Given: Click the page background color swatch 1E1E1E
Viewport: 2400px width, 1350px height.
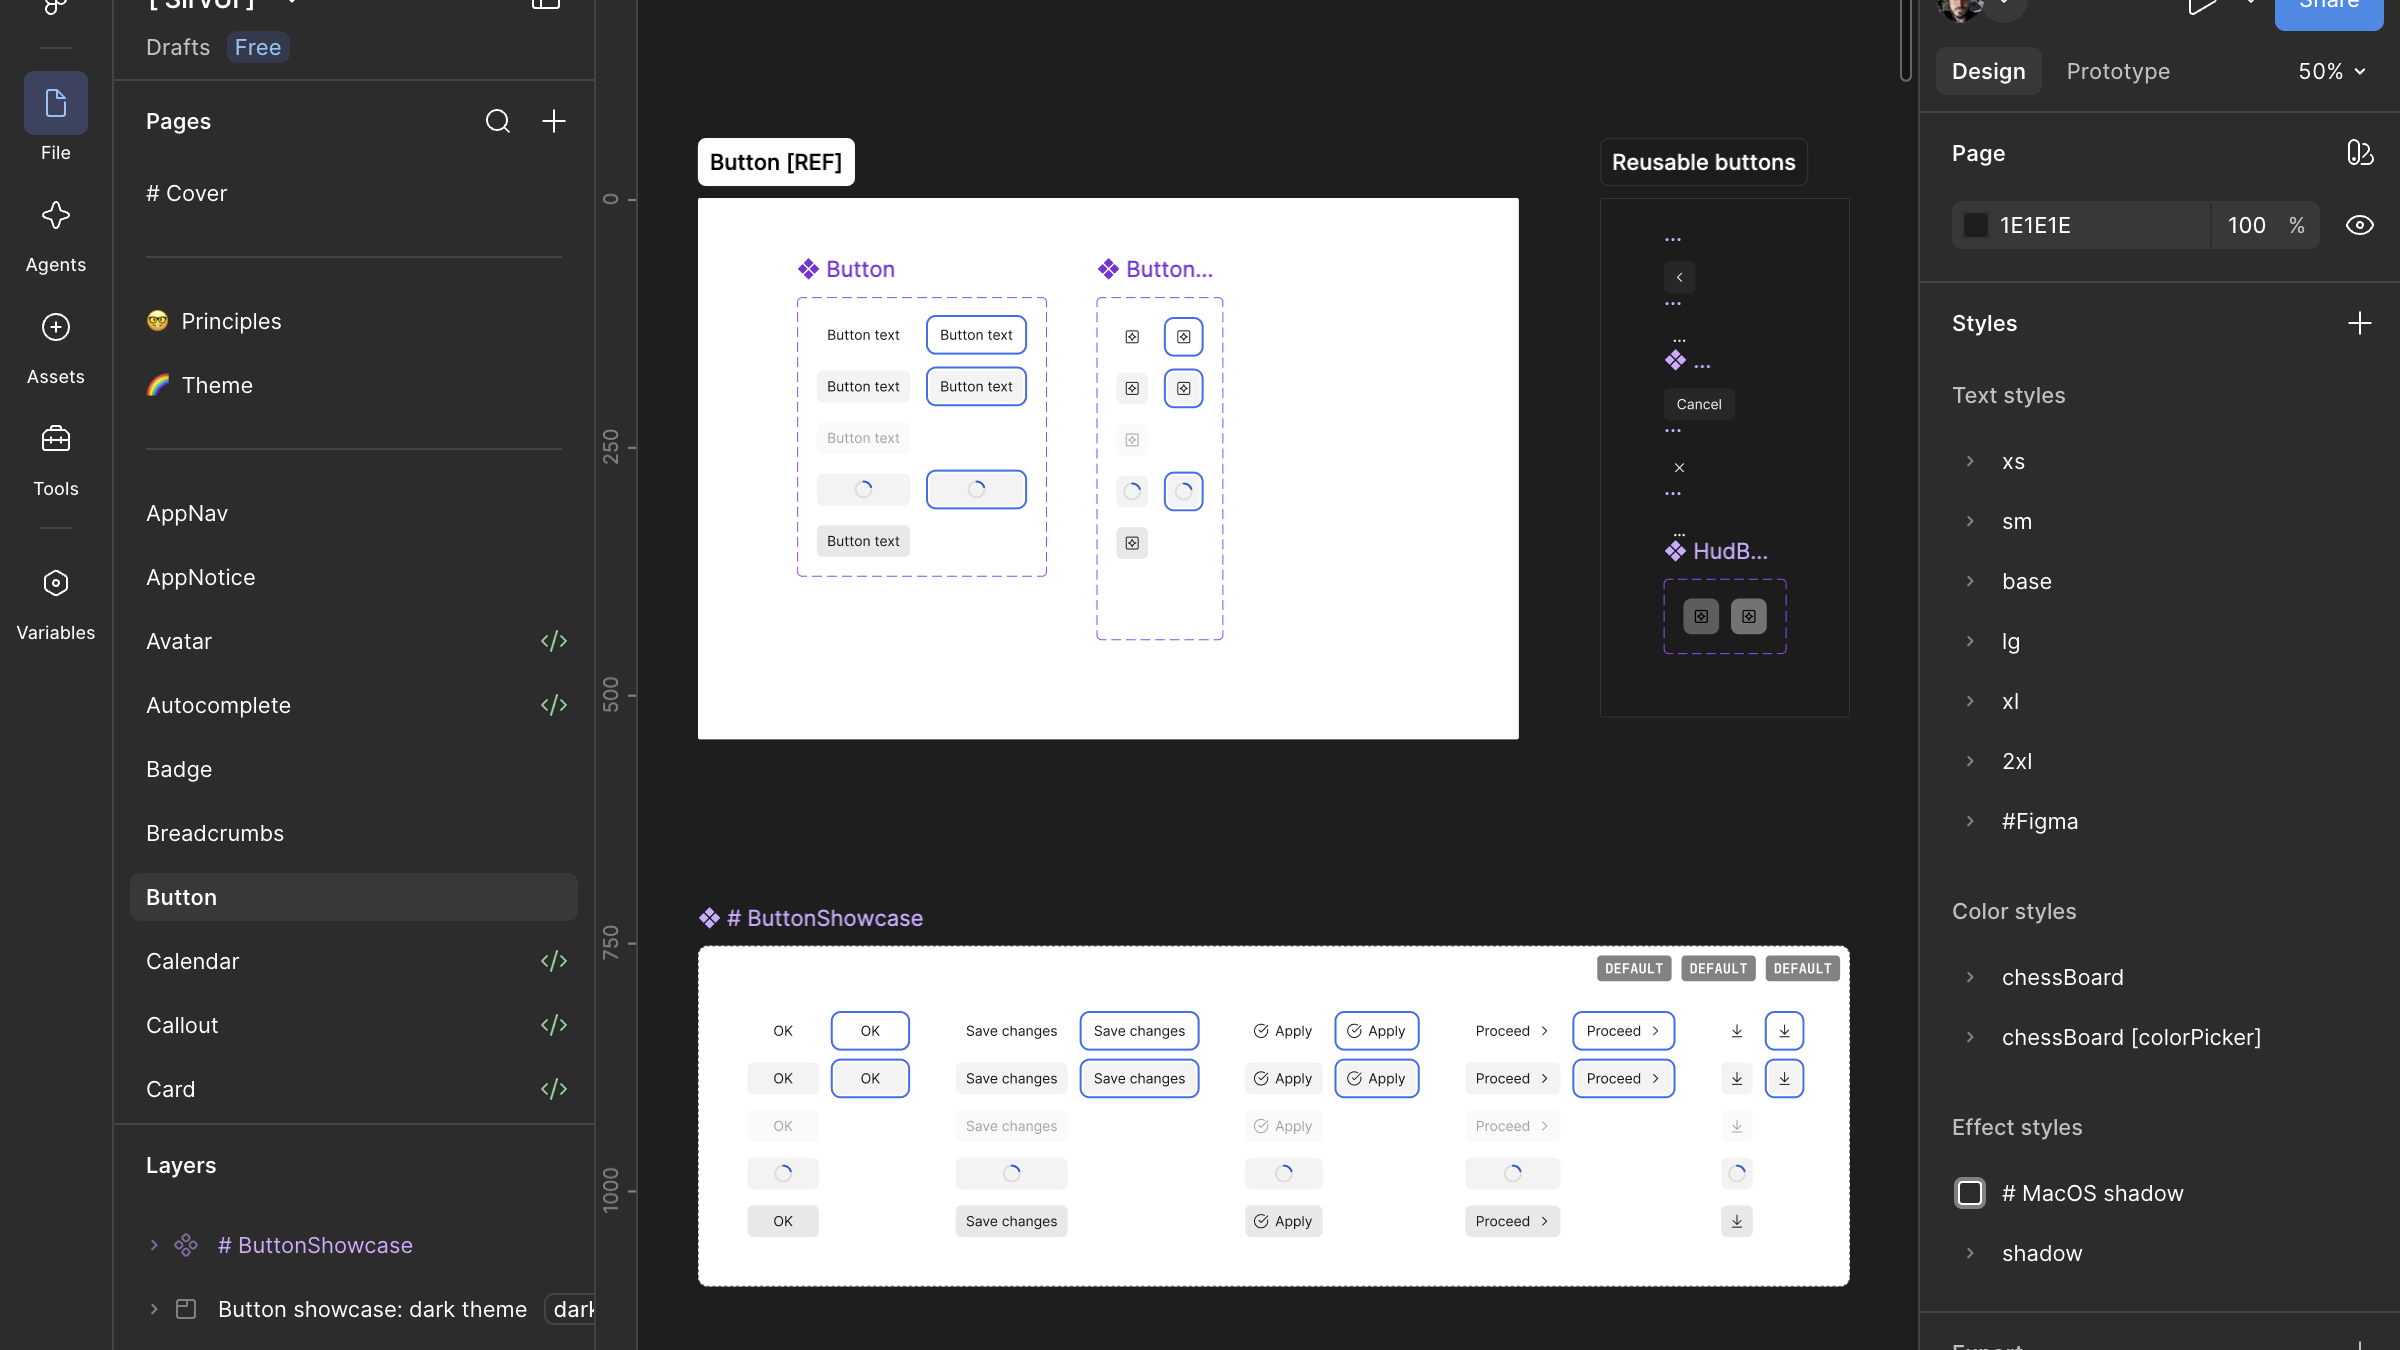Looking at the screenshot, I should 1976,225.
